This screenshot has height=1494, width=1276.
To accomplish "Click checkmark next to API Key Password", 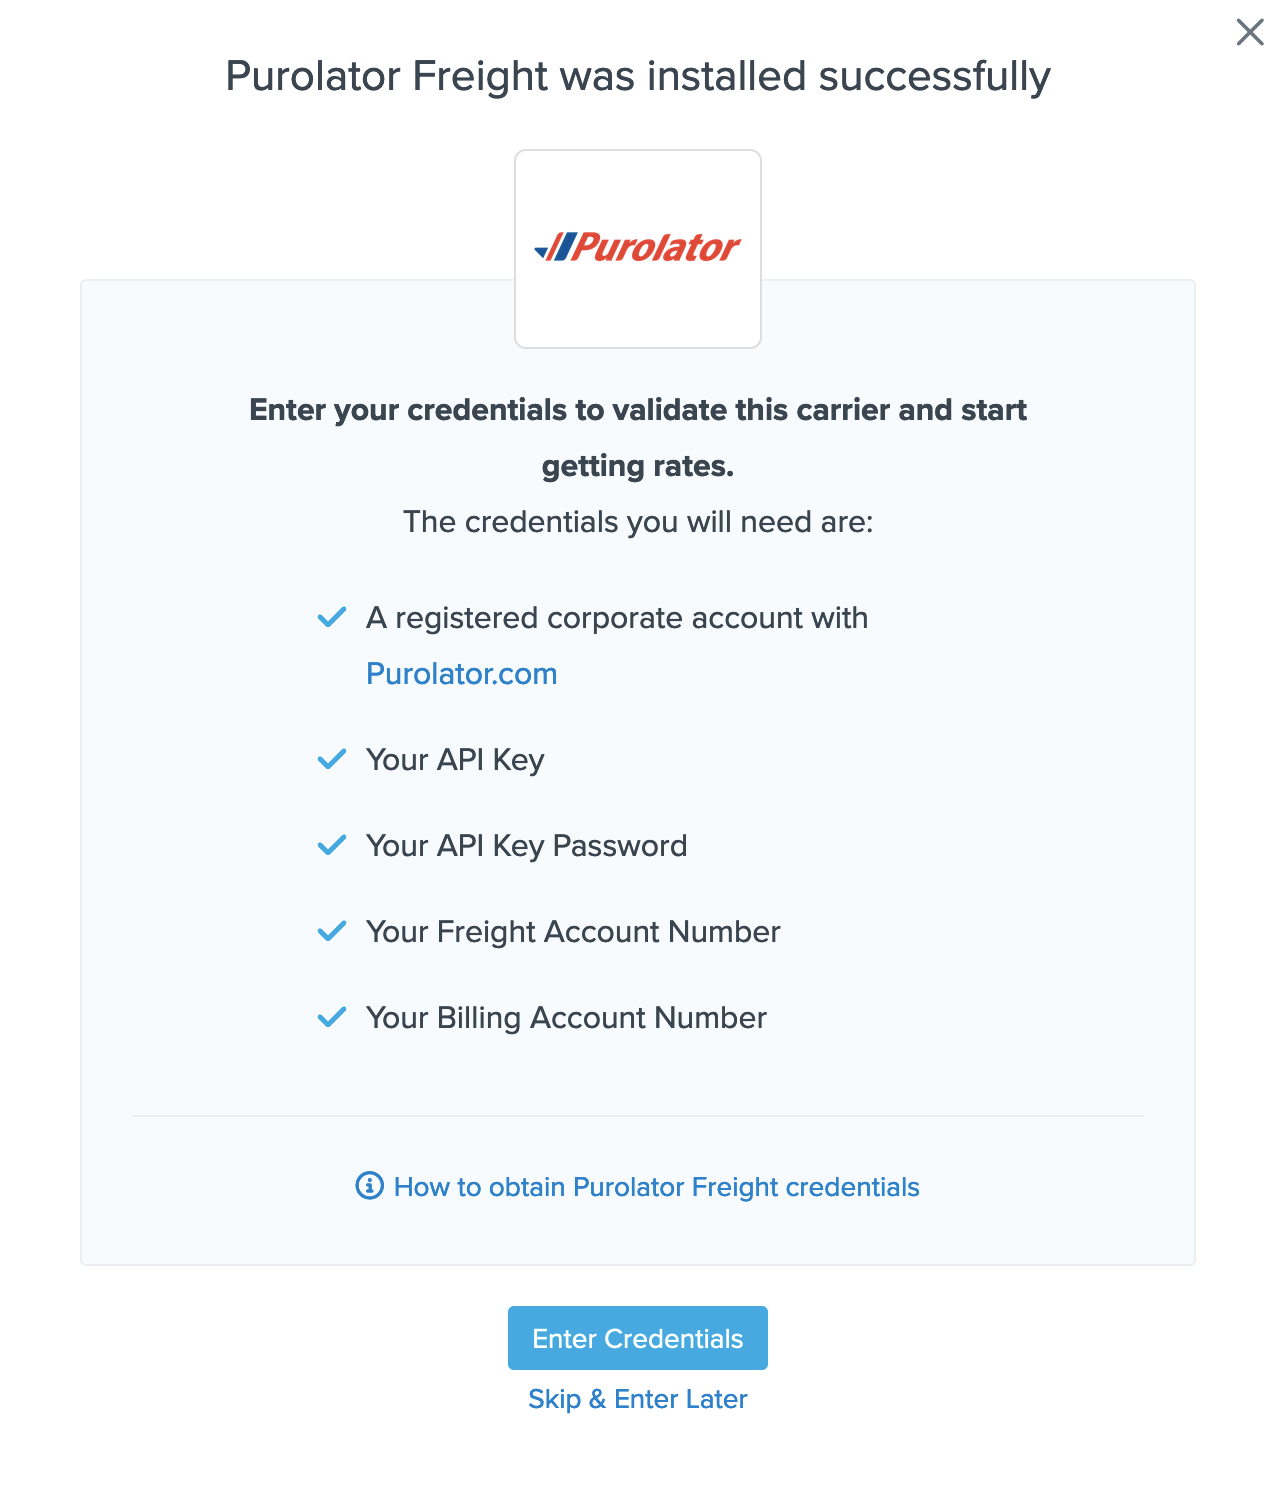I will click(331, 845).
